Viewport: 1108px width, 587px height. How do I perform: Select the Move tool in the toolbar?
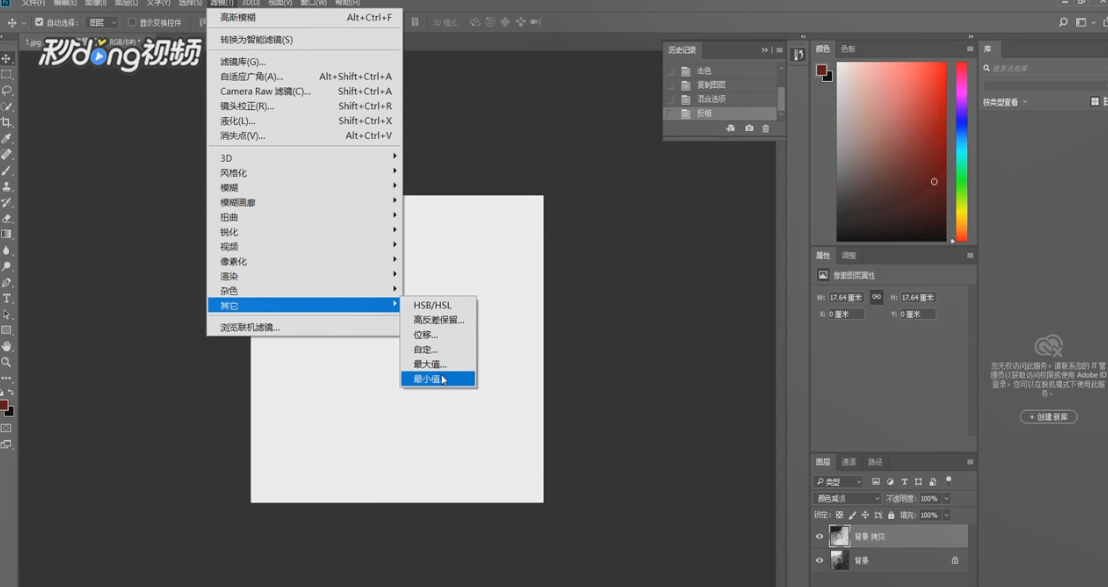click(6, 59)
